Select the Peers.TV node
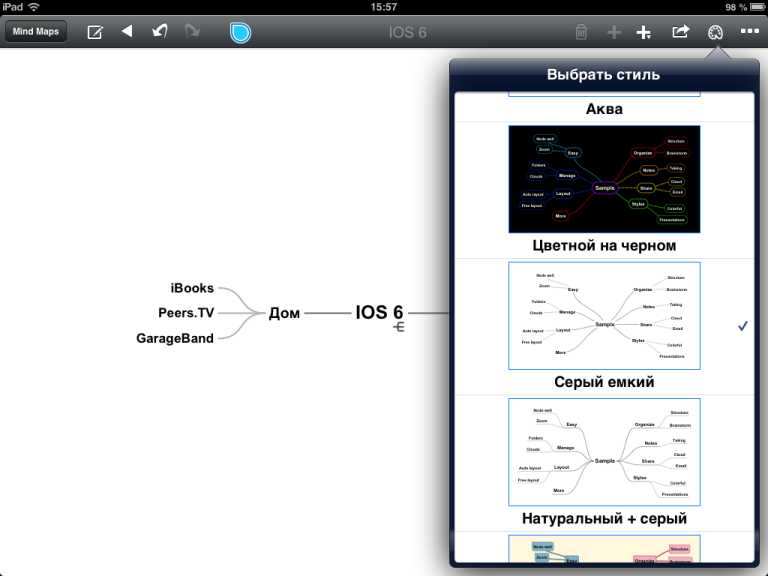 pyautogui.click(x=186, y=312)
